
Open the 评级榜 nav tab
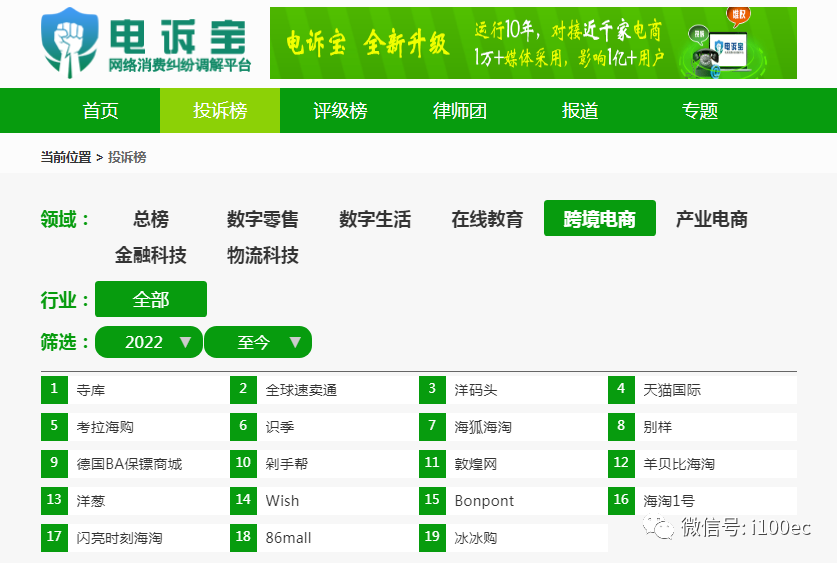[340, 110]
